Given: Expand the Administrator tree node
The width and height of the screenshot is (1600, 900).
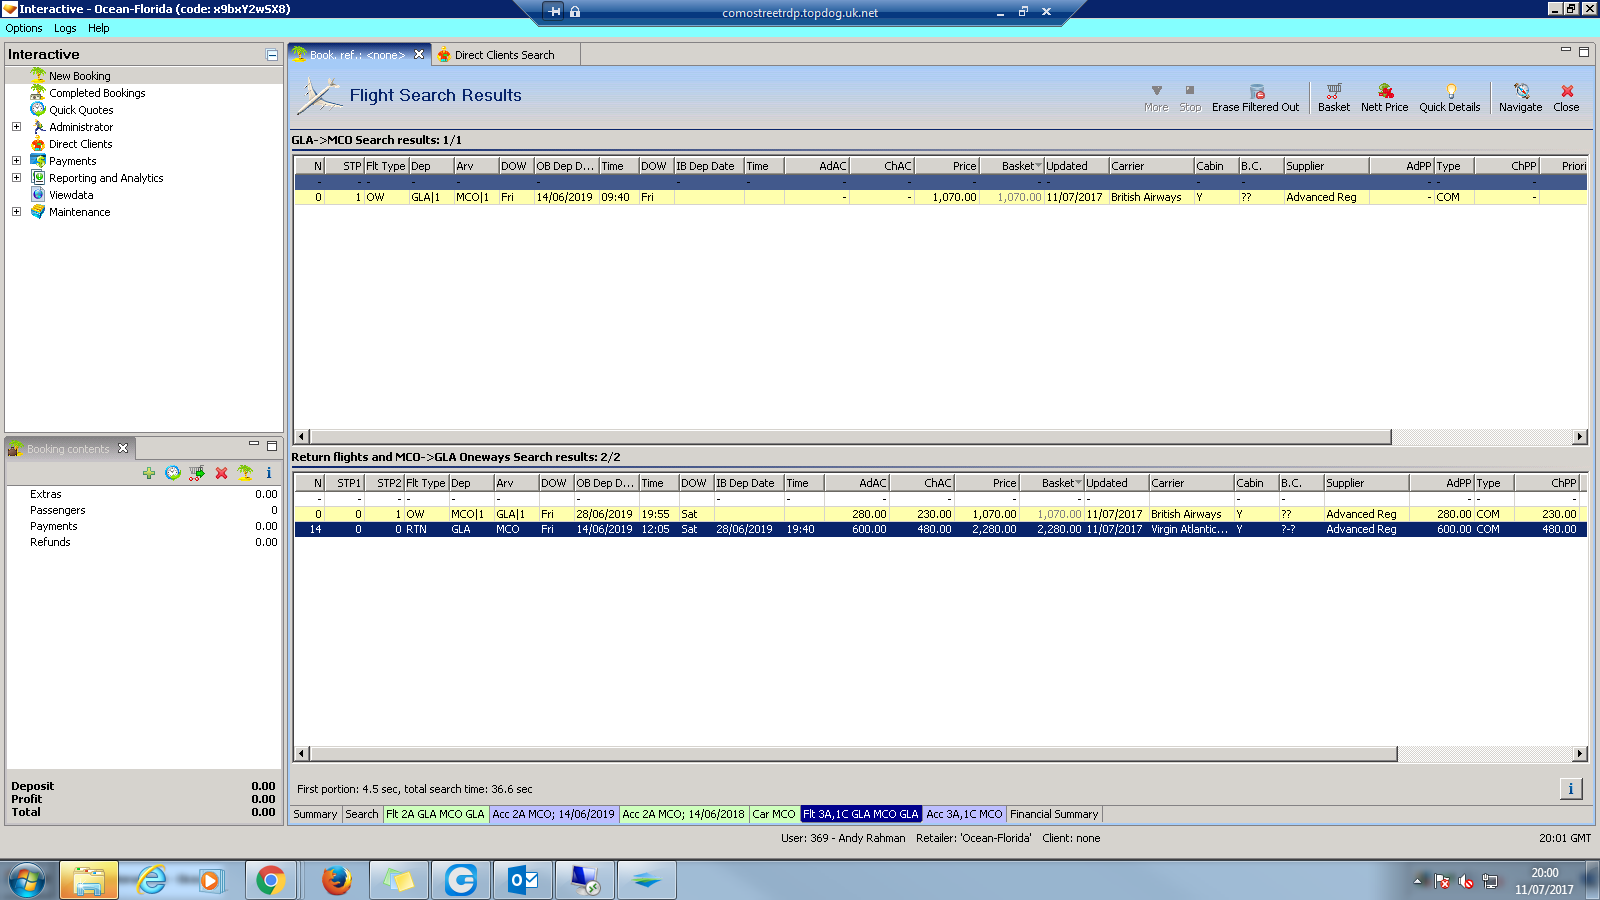Looking at the screenshot, I should pyautogui.click(x=16, y=127).
